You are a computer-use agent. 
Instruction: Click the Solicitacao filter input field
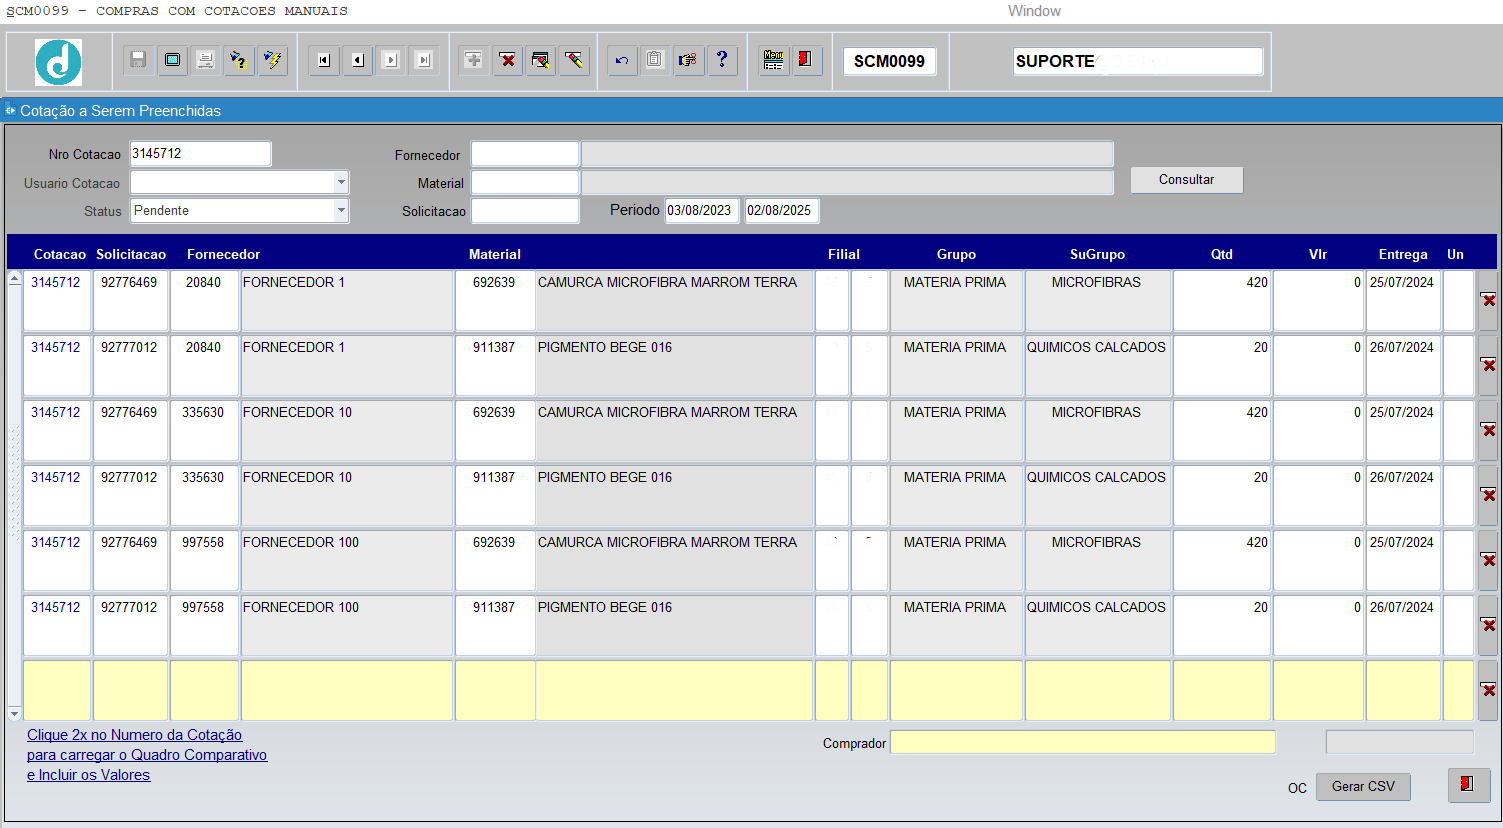pos(525,210)
